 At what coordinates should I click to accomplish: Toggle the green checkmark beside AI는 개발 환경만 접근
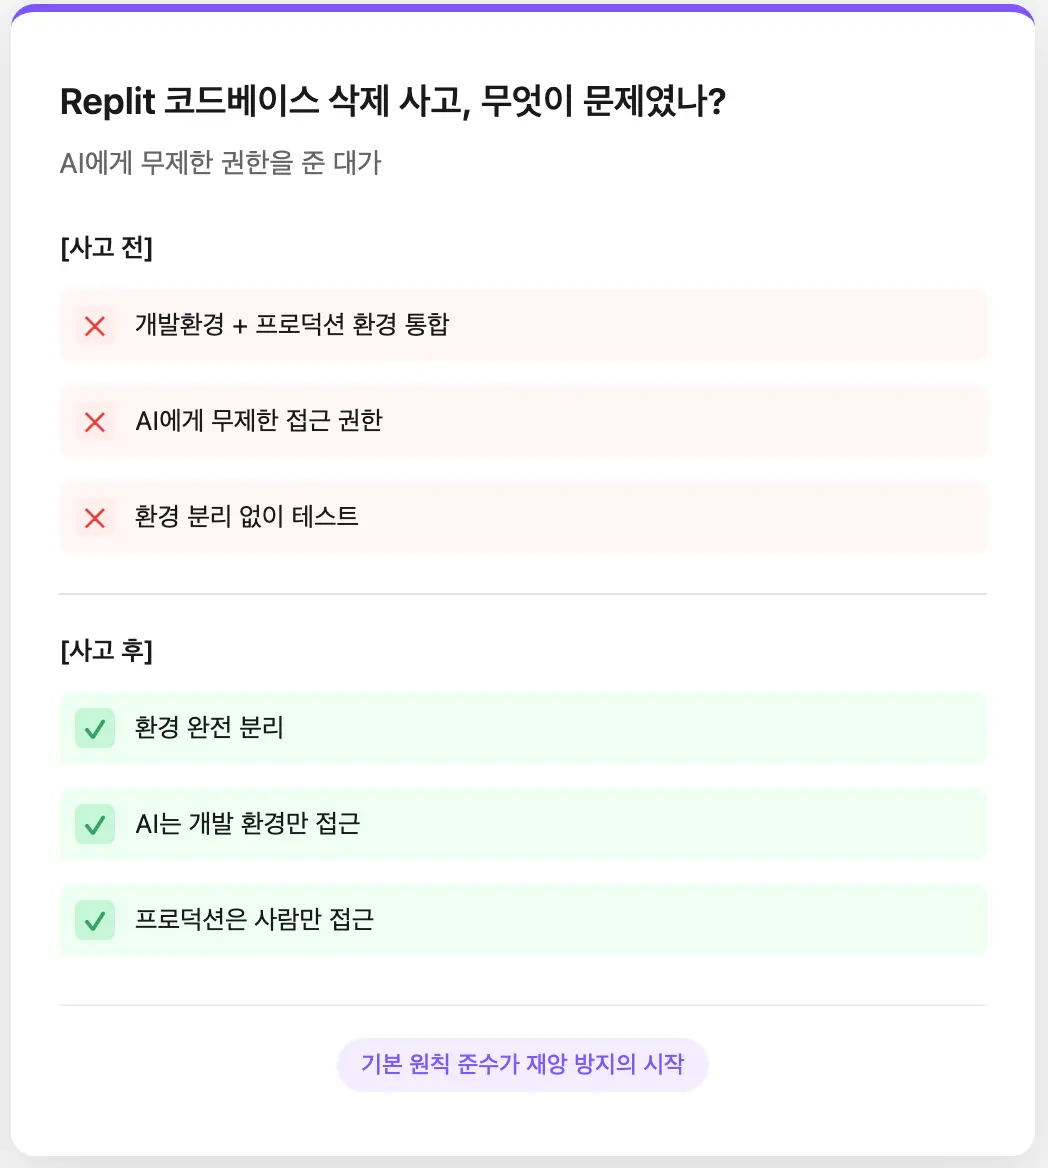pos(95,824)
